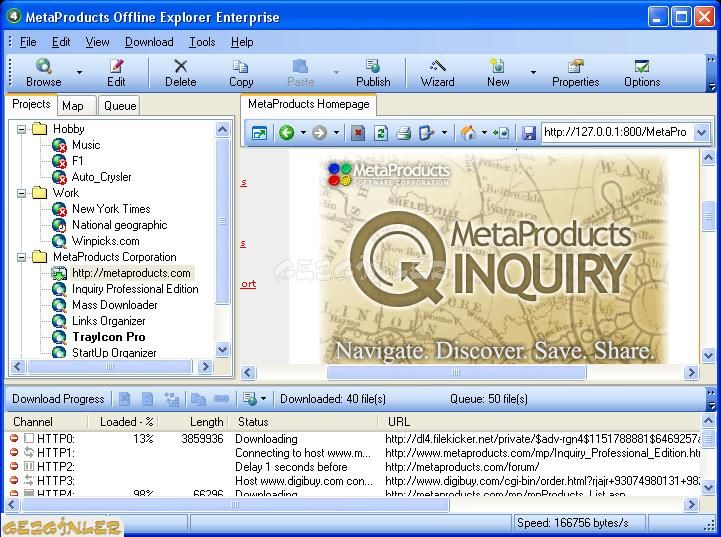Image resolution: width=721 pixels, height=537 pixels.
Task: Switch to the Queue tab
Action: pos(120,106)
